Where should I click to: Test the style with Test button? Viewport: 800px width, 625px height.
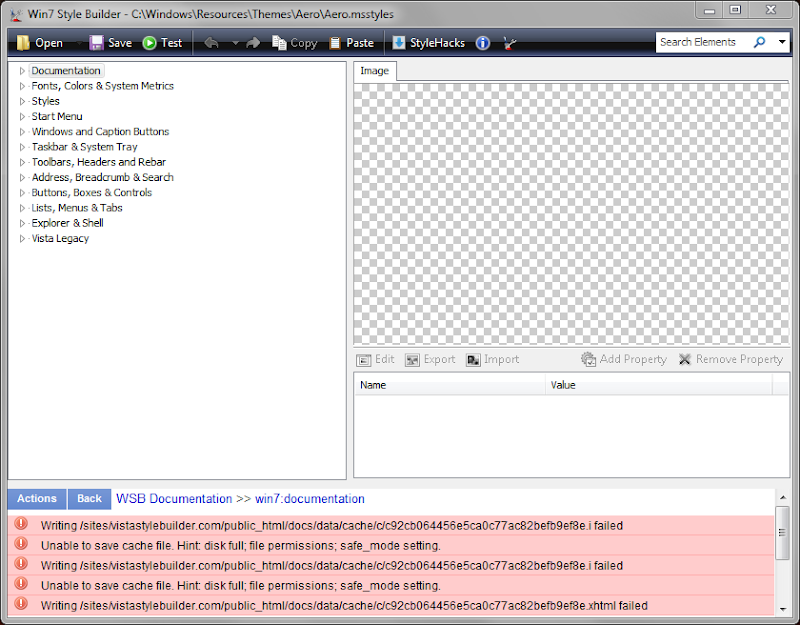click(x=162, y=43)
